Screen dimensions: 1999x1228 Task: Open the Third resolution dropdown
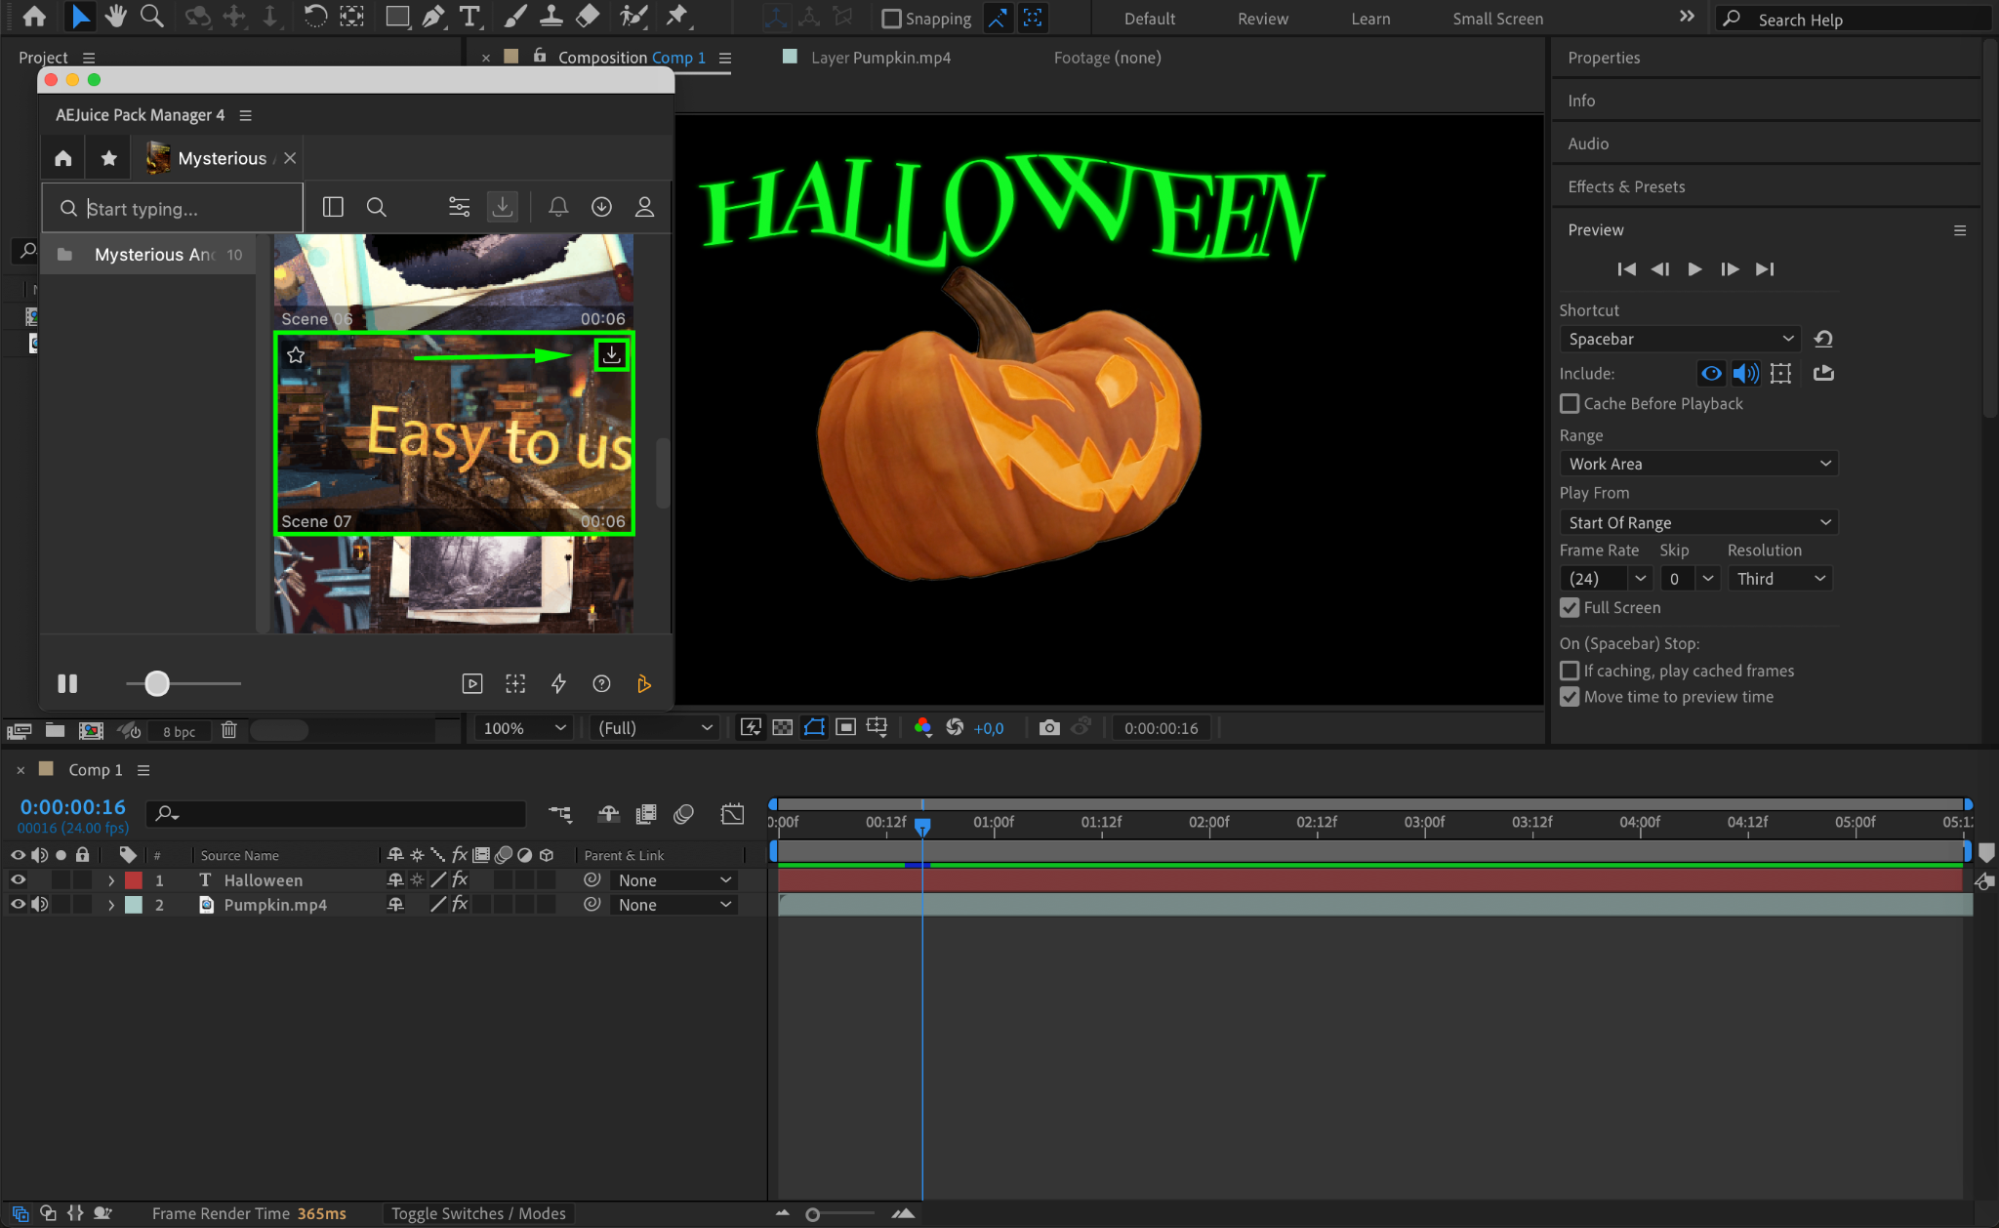(1780, 579)
